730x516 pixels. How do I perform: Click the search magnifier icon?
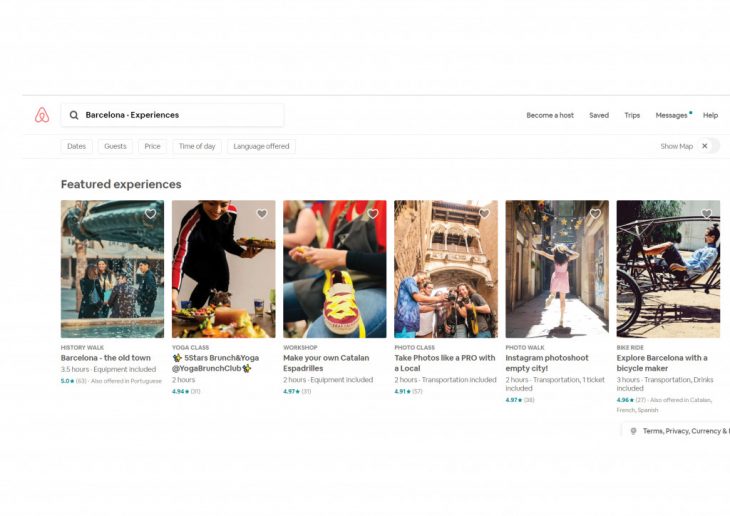pos(74,115)
